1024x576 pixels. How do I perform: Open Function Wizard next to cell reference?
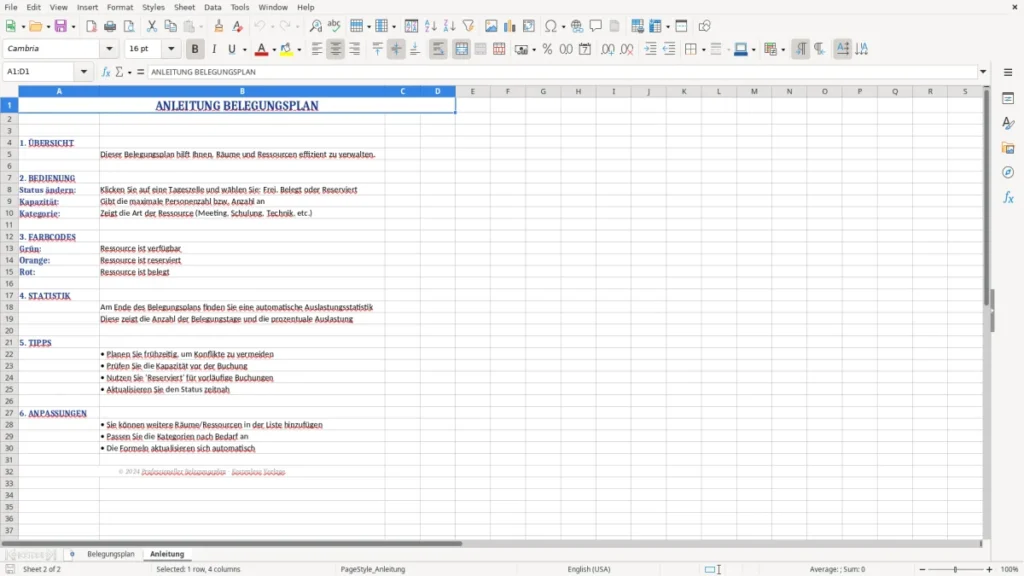(106, 72)
